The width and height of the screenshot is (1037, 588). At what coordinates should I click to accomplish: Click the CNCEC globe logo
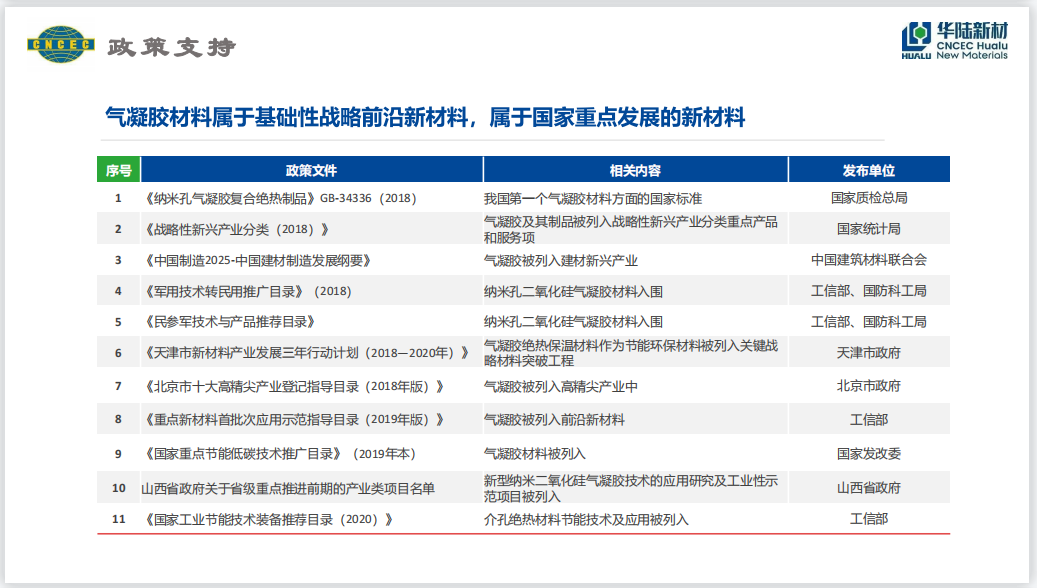[x=60, y=45]
